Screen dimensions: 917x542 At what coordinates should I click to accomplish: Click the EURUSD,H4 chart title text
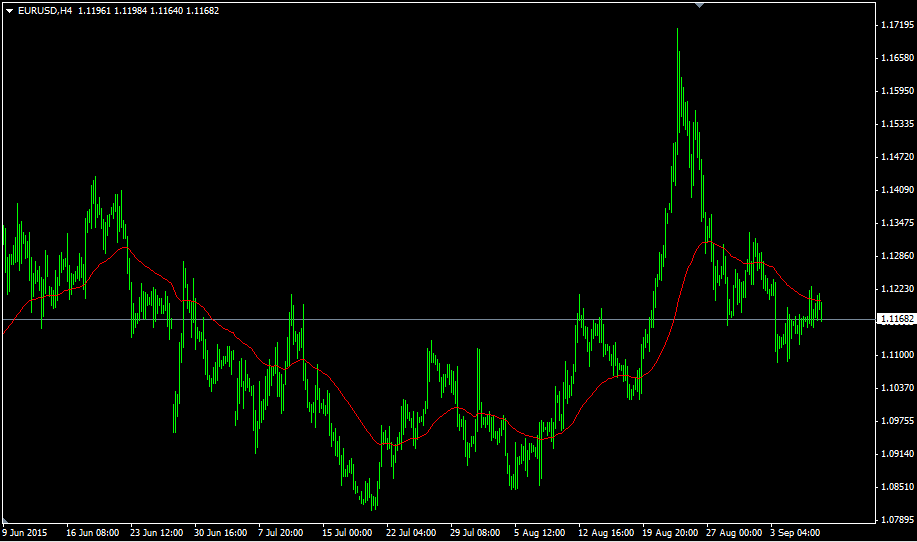coord(45,11)
